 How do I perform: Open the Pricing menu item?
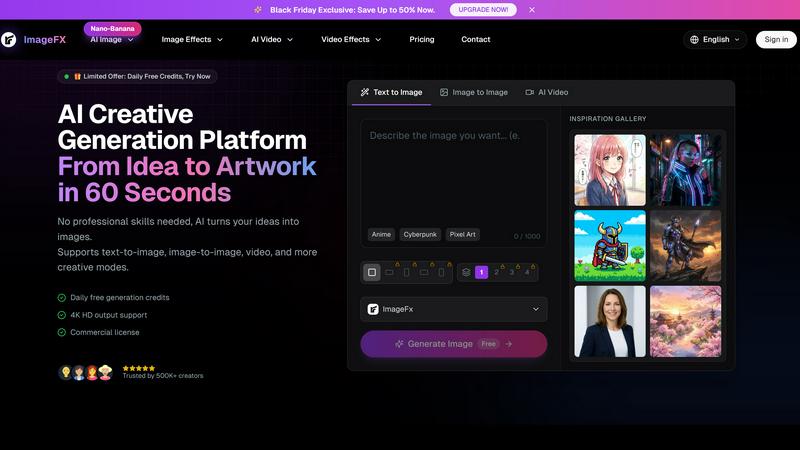pos(422,40)
